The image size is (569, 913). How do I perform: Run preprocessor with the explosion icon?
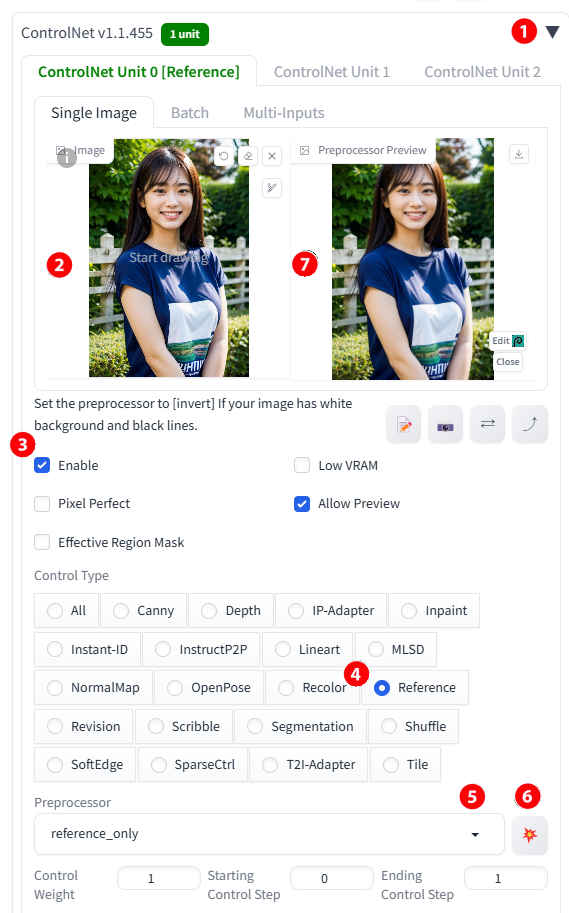(529, 835)
